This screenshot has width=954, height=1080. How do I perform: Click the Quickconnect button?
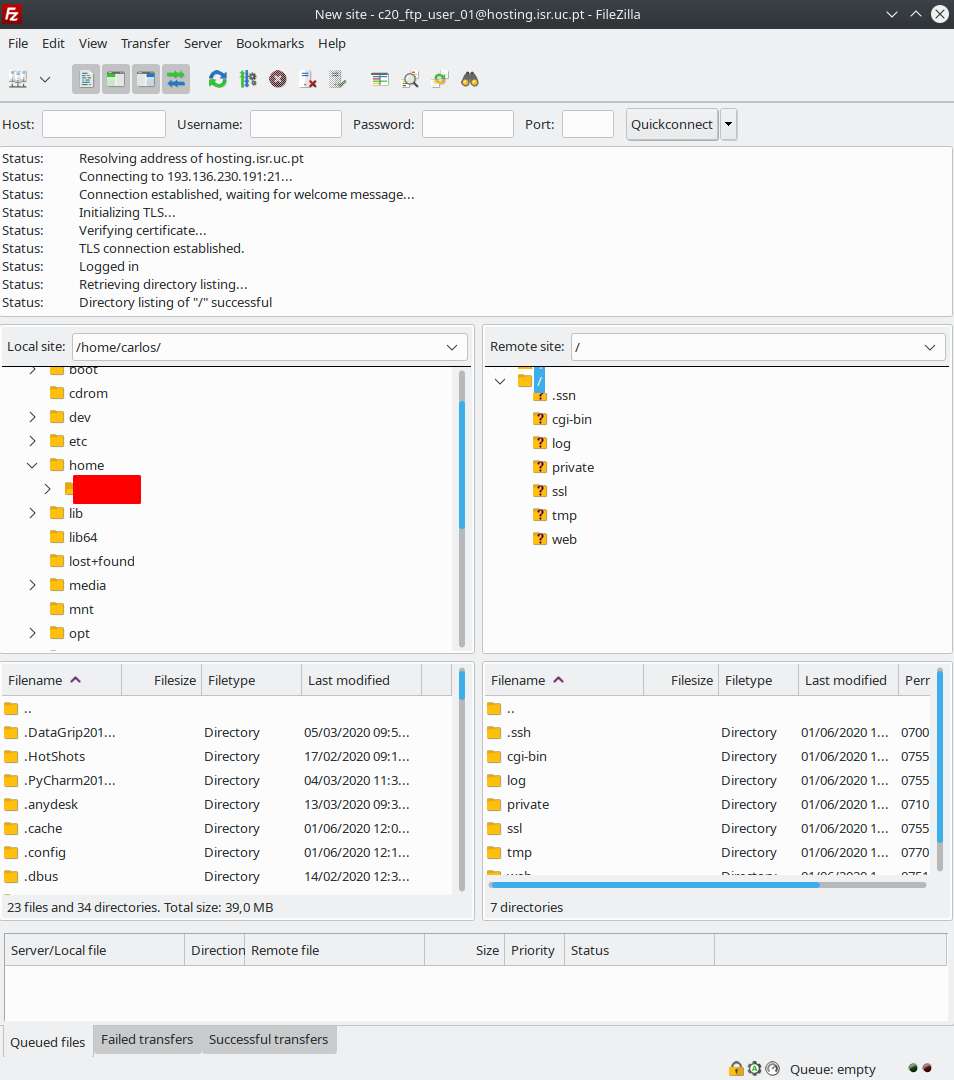[x=672, y=125]
